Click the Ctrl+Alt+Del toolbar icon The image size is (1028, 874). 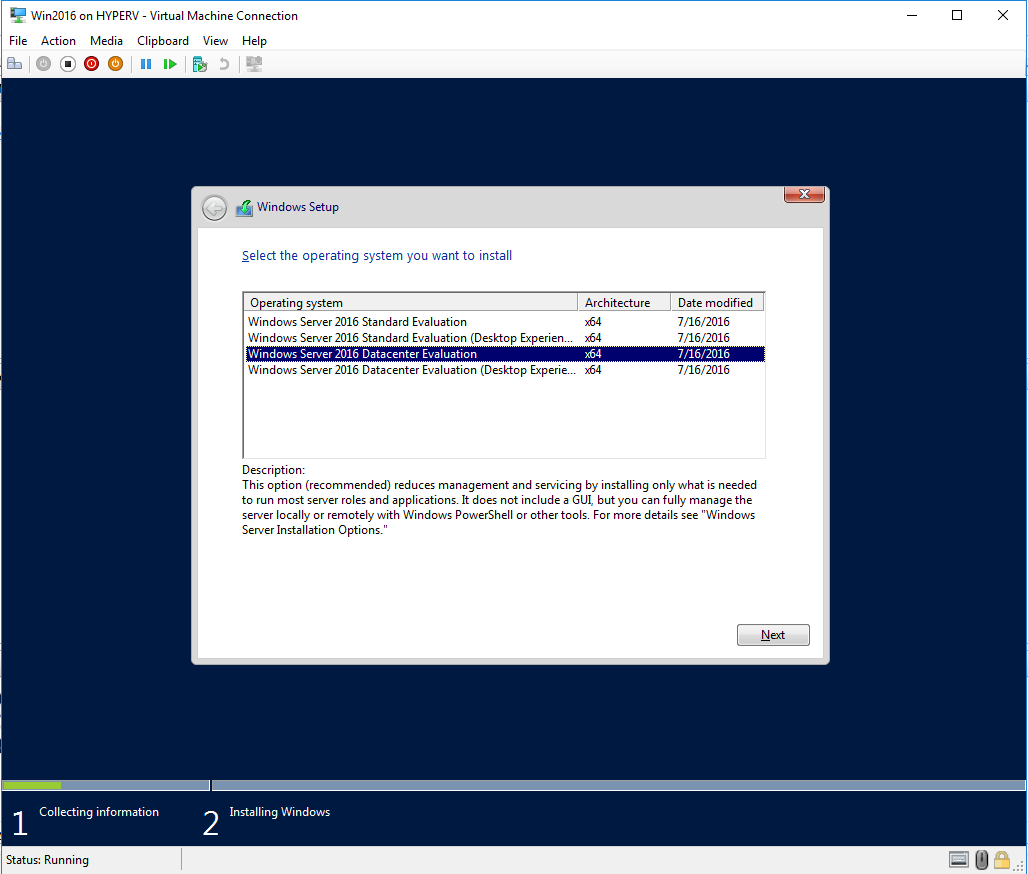point(14,64)
